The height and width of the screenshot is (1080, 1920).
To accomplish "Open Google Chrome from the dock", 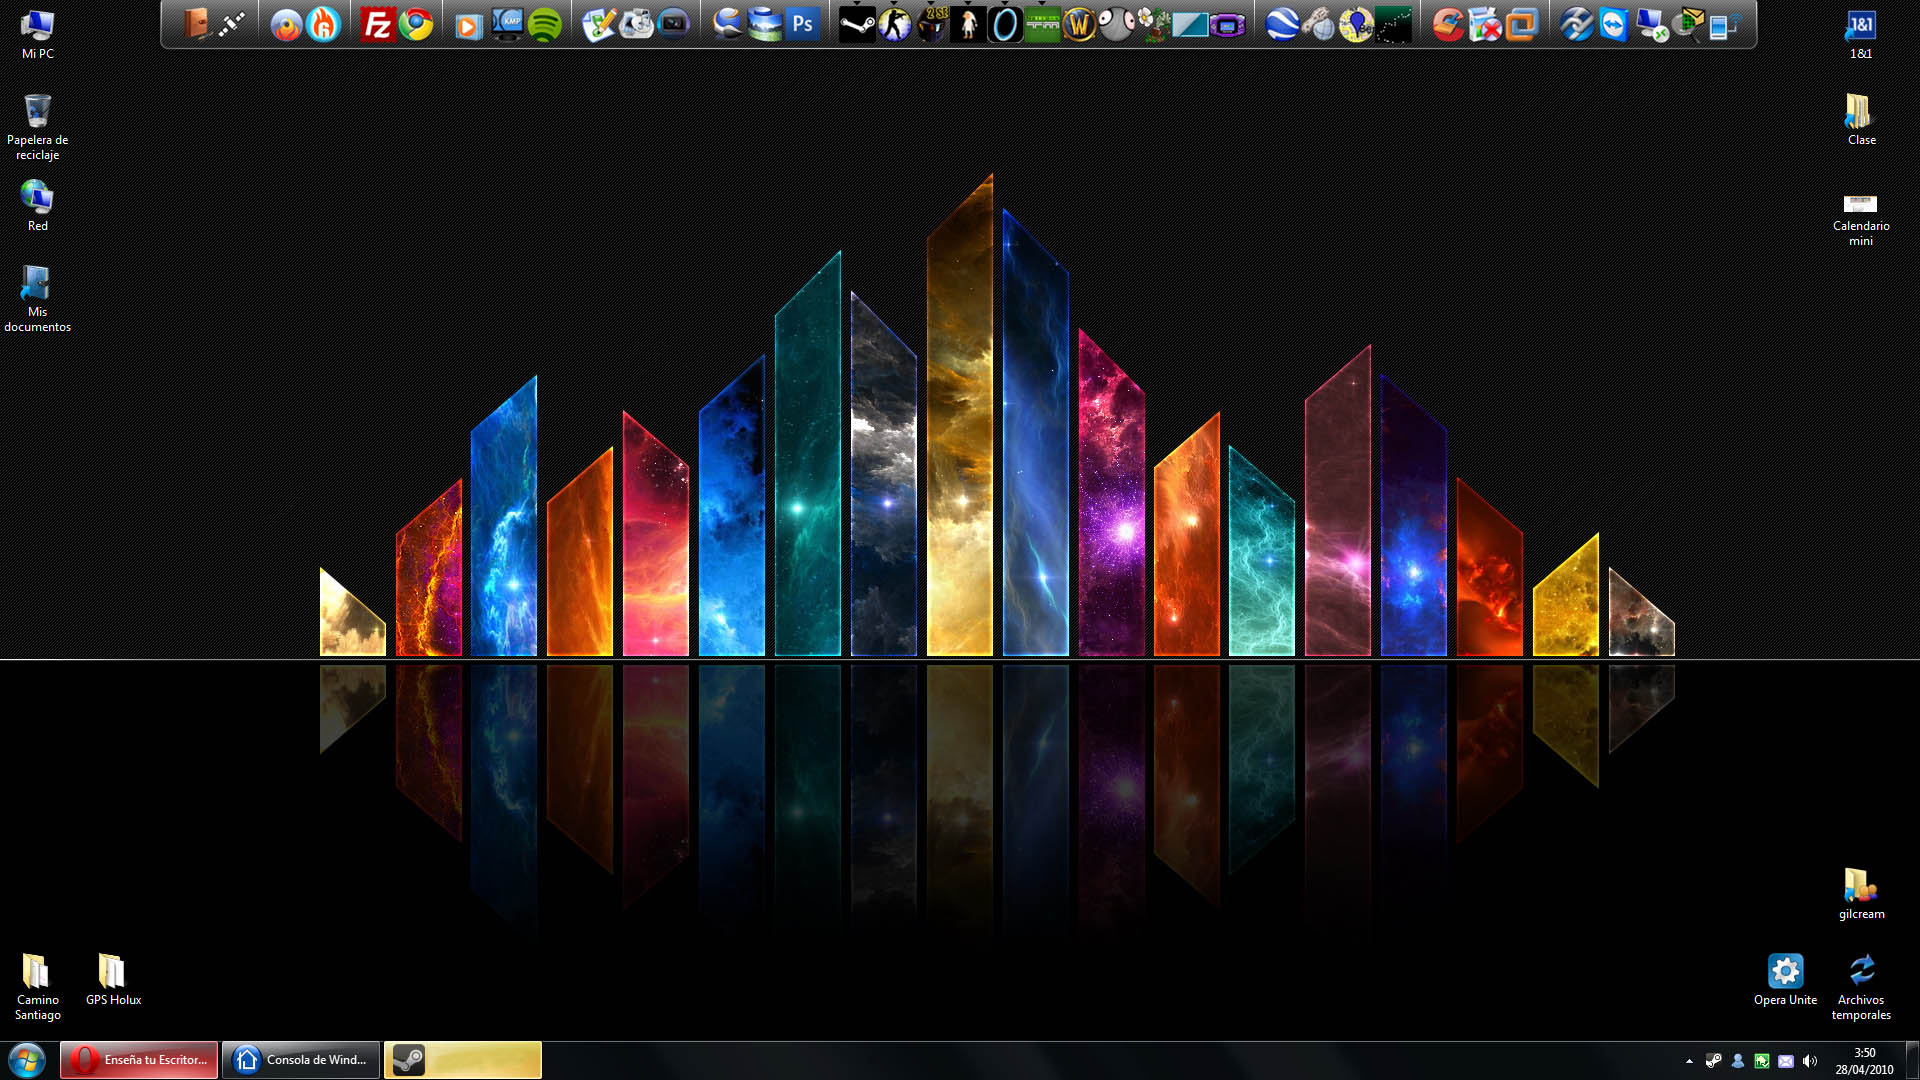I will point(416,24).
